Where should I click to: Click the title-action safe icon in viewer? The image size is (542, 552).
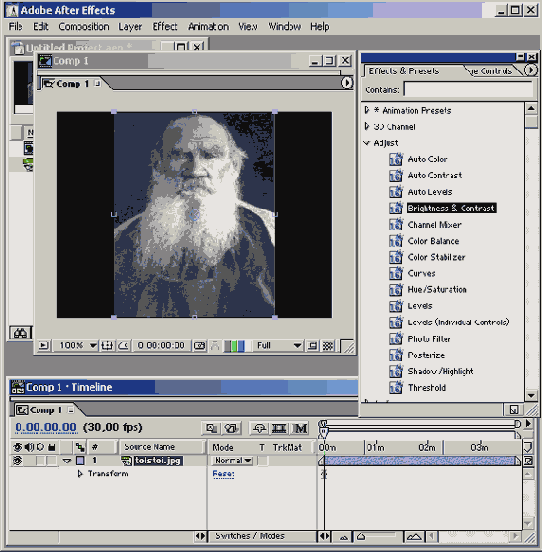pyautogui.click(x=107, y=345)
